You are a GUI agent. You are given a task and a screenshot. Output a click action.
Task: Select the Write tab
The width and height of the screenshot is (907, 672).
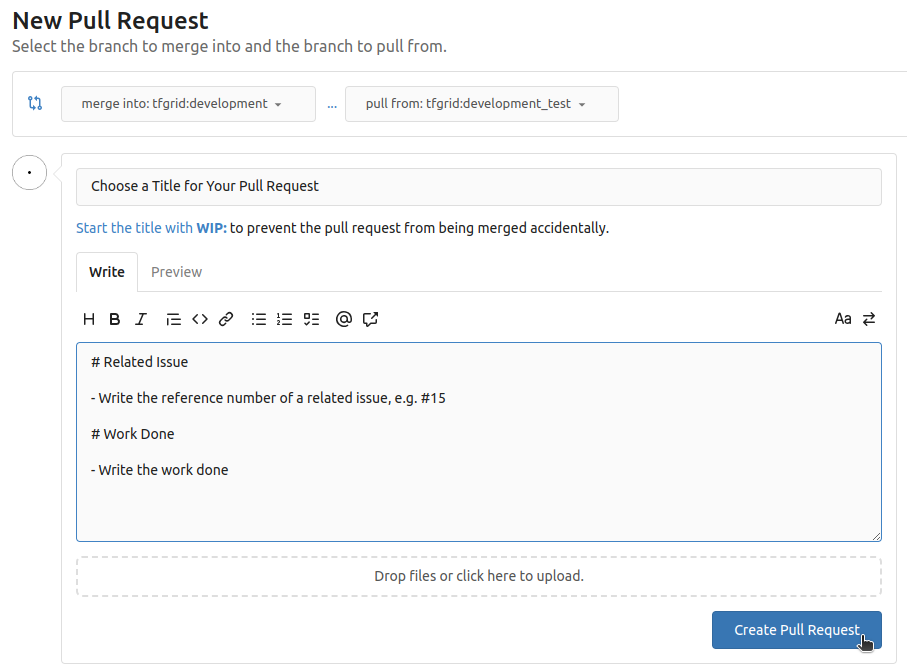pos(107,272)
